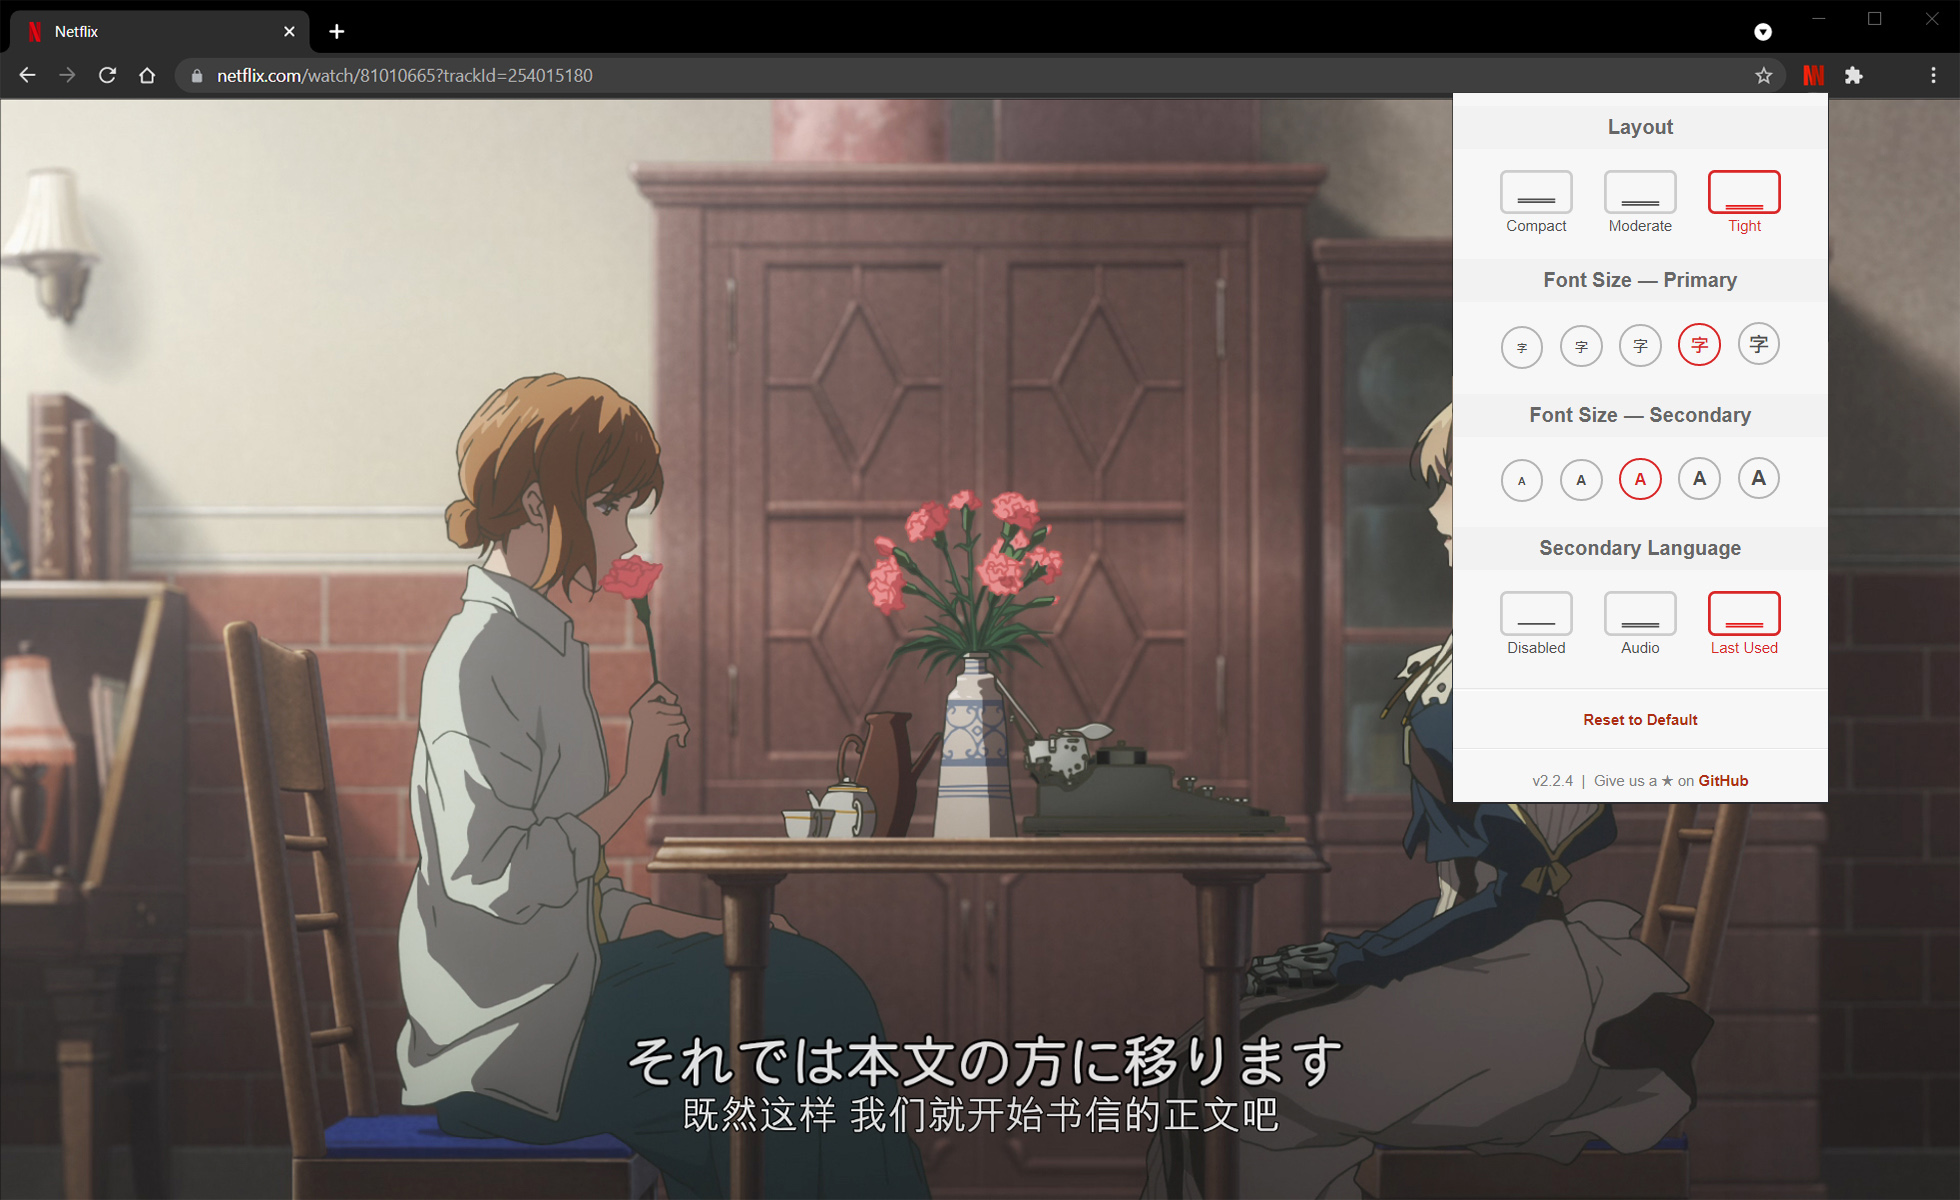Click the red NflxMultiSubs extension icon
Image resolution: width=1960 pixels, height=1200 pixels.
[x=1813, y=75]
